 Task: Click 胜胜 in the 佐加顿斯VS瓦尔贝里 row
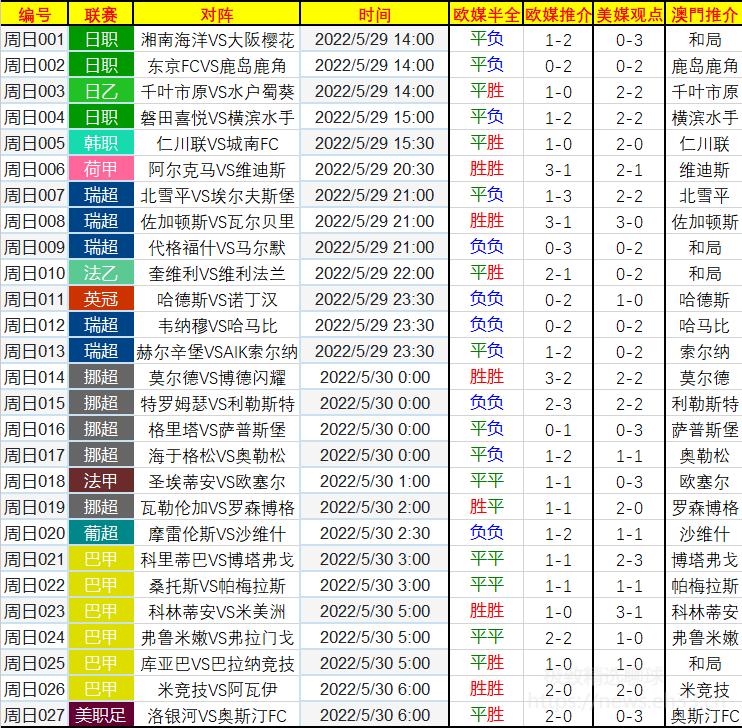click(x=486, y=221)
